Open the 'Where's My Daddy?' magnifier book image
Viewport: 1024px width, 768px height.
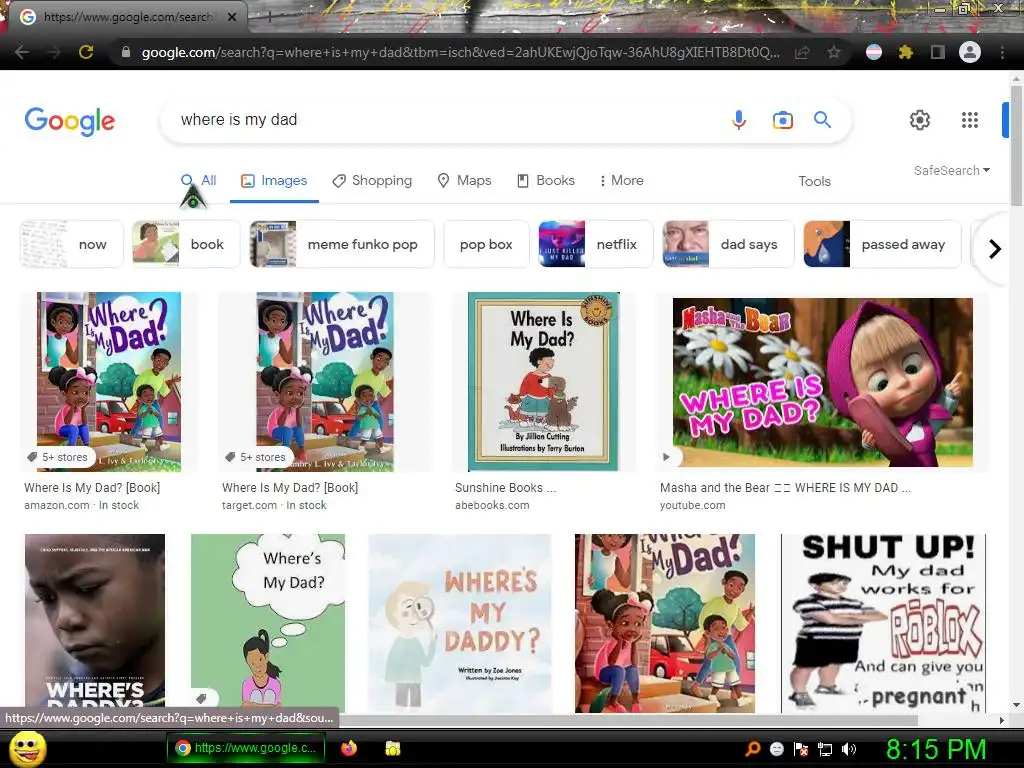click(460, 623)
